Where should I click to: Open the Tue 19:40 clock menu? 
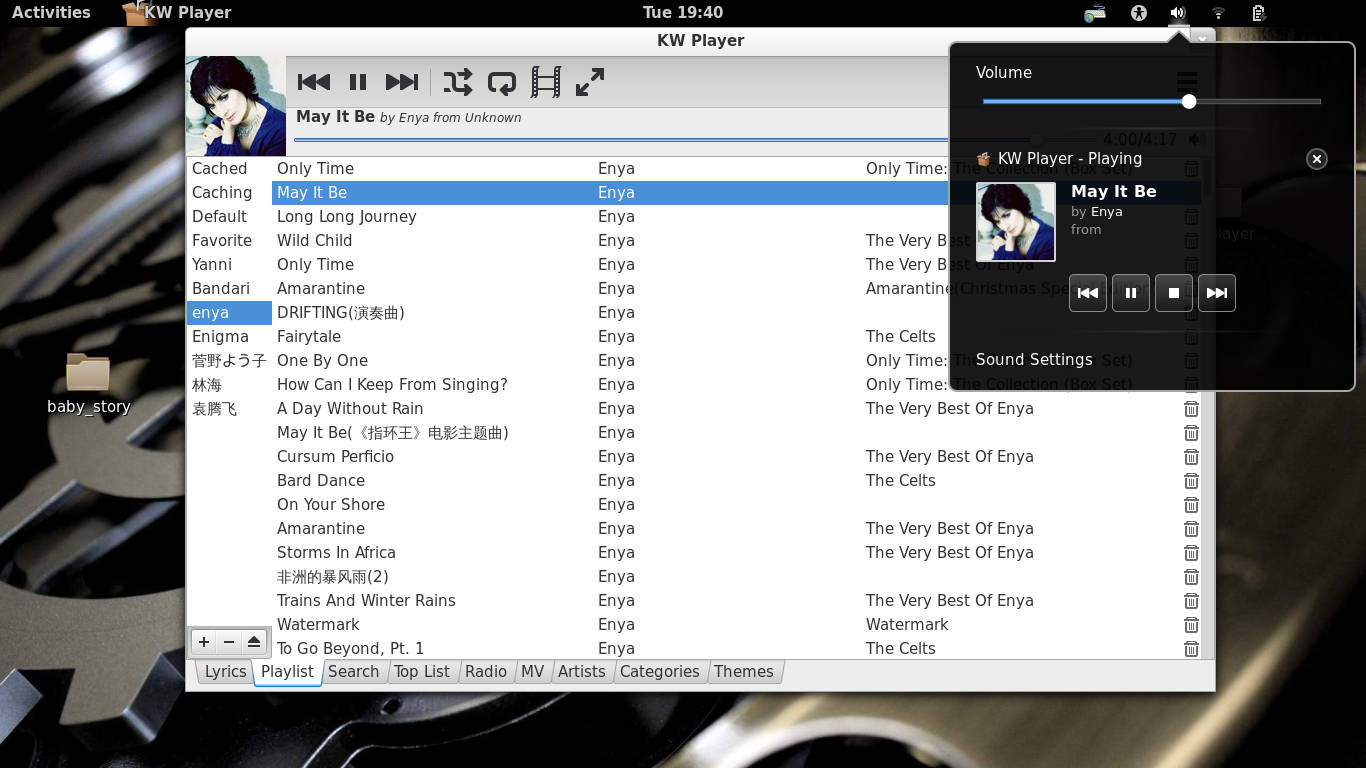[x=683, y=12]
